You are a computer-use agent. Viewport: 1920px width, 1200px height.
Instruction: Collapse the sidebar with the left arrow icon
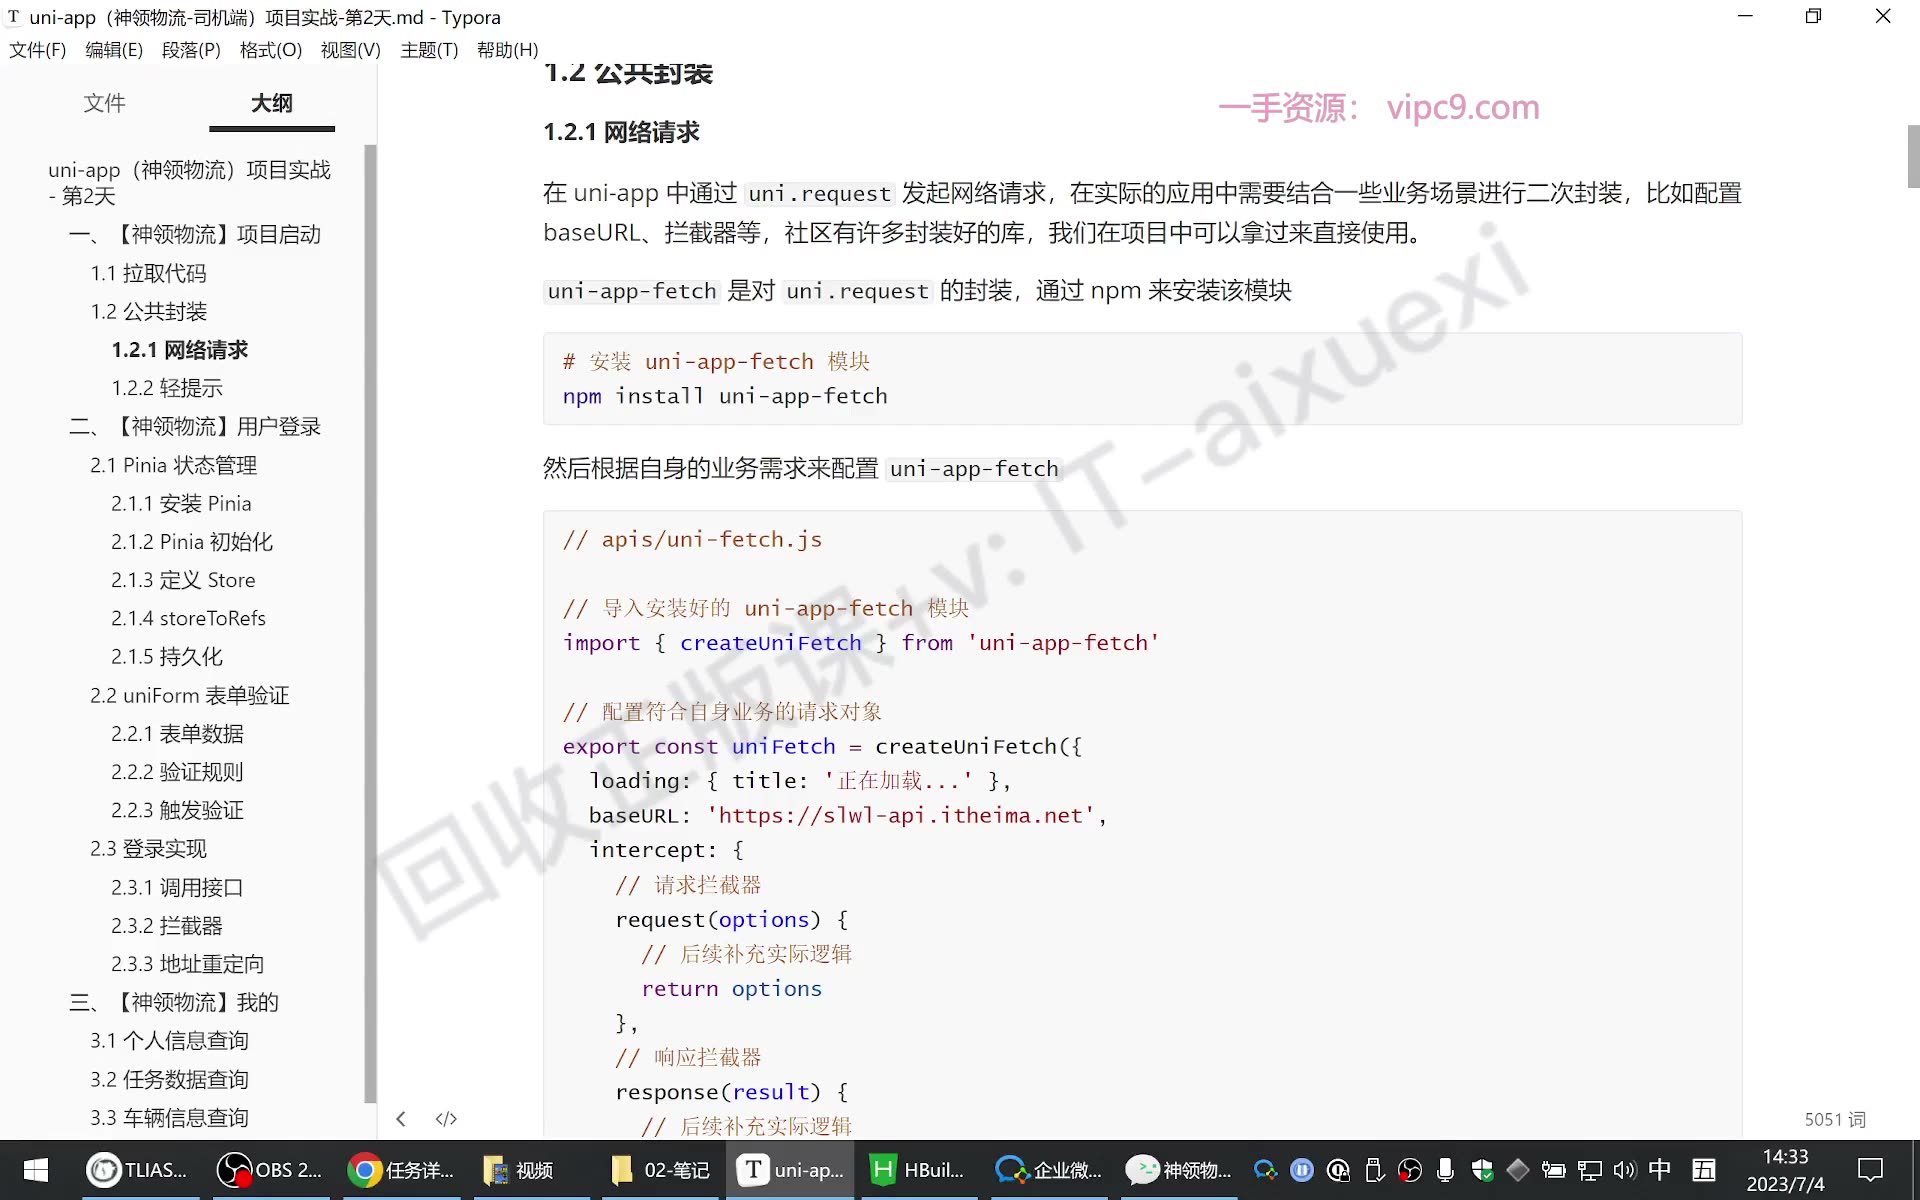[401, 1119]
